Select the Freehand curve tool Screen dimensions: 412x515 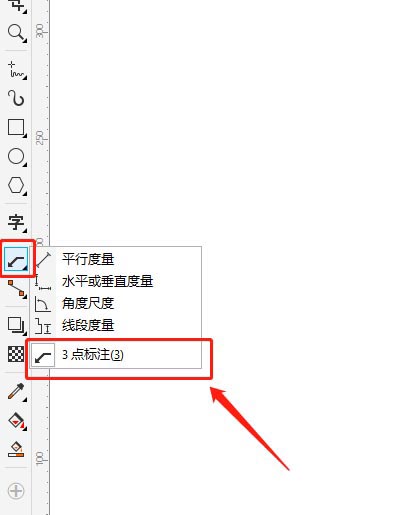[16, 70]
